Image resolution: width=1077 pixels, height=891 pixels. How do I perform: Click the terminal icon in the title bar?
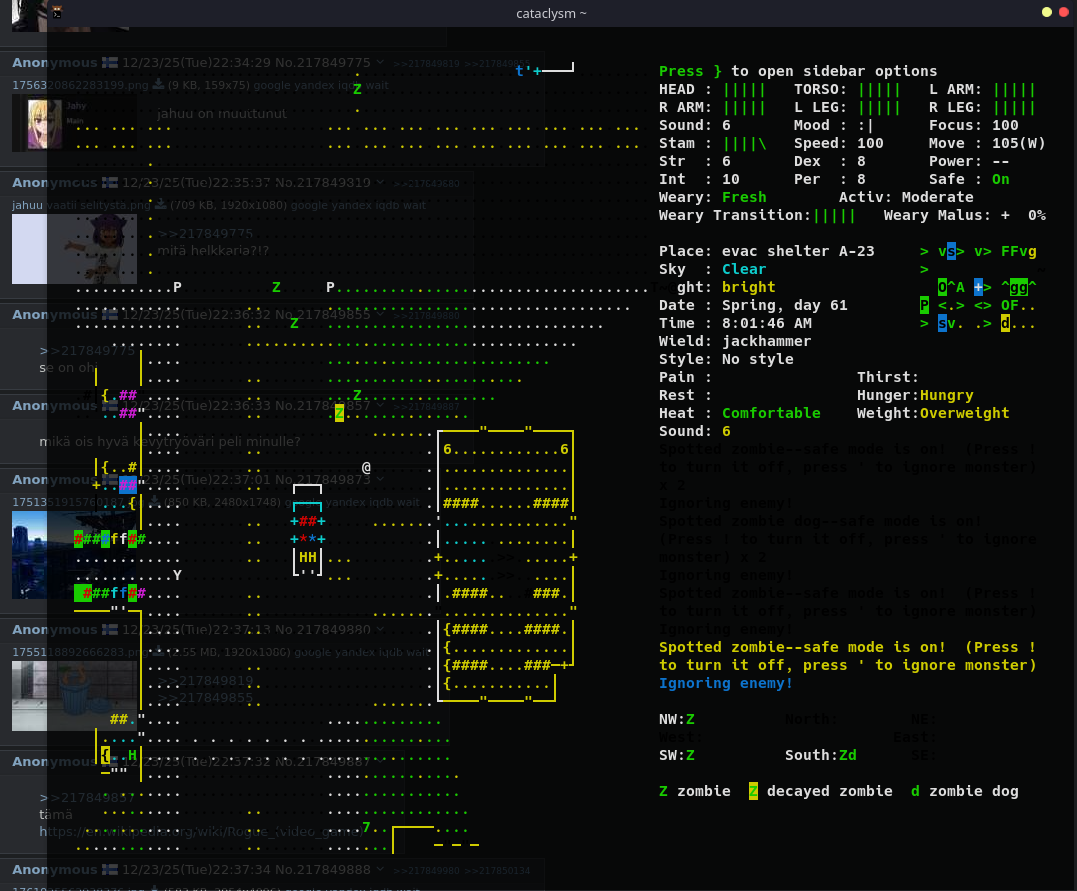coord(58,12)
